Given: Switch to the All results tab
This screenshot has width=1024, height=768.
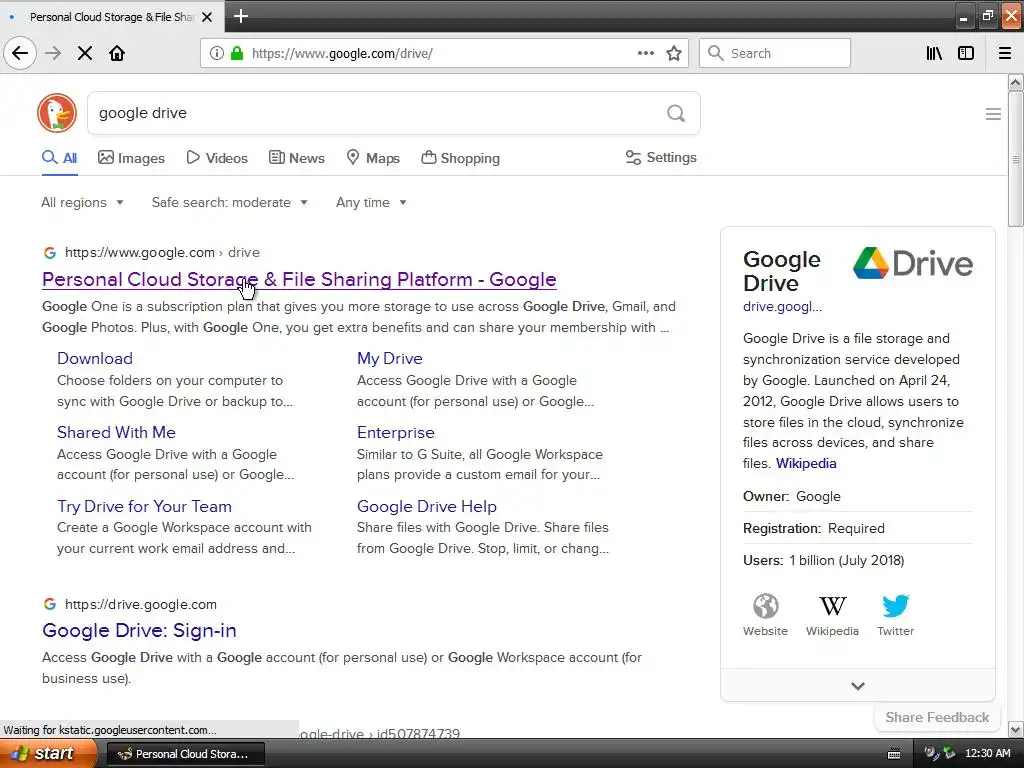Looking at the screenshot, I should 59,158.
